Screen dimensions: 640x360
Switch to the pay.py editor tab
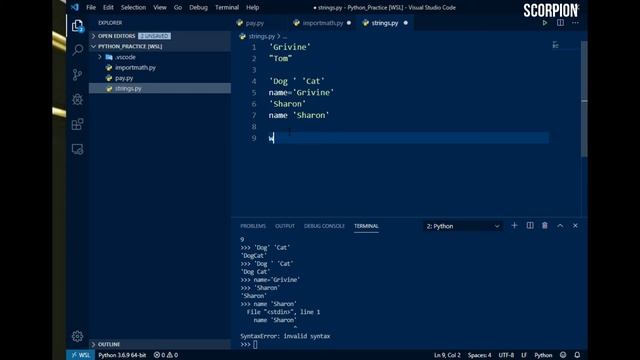pyautogui.click(x=255, y=23)
